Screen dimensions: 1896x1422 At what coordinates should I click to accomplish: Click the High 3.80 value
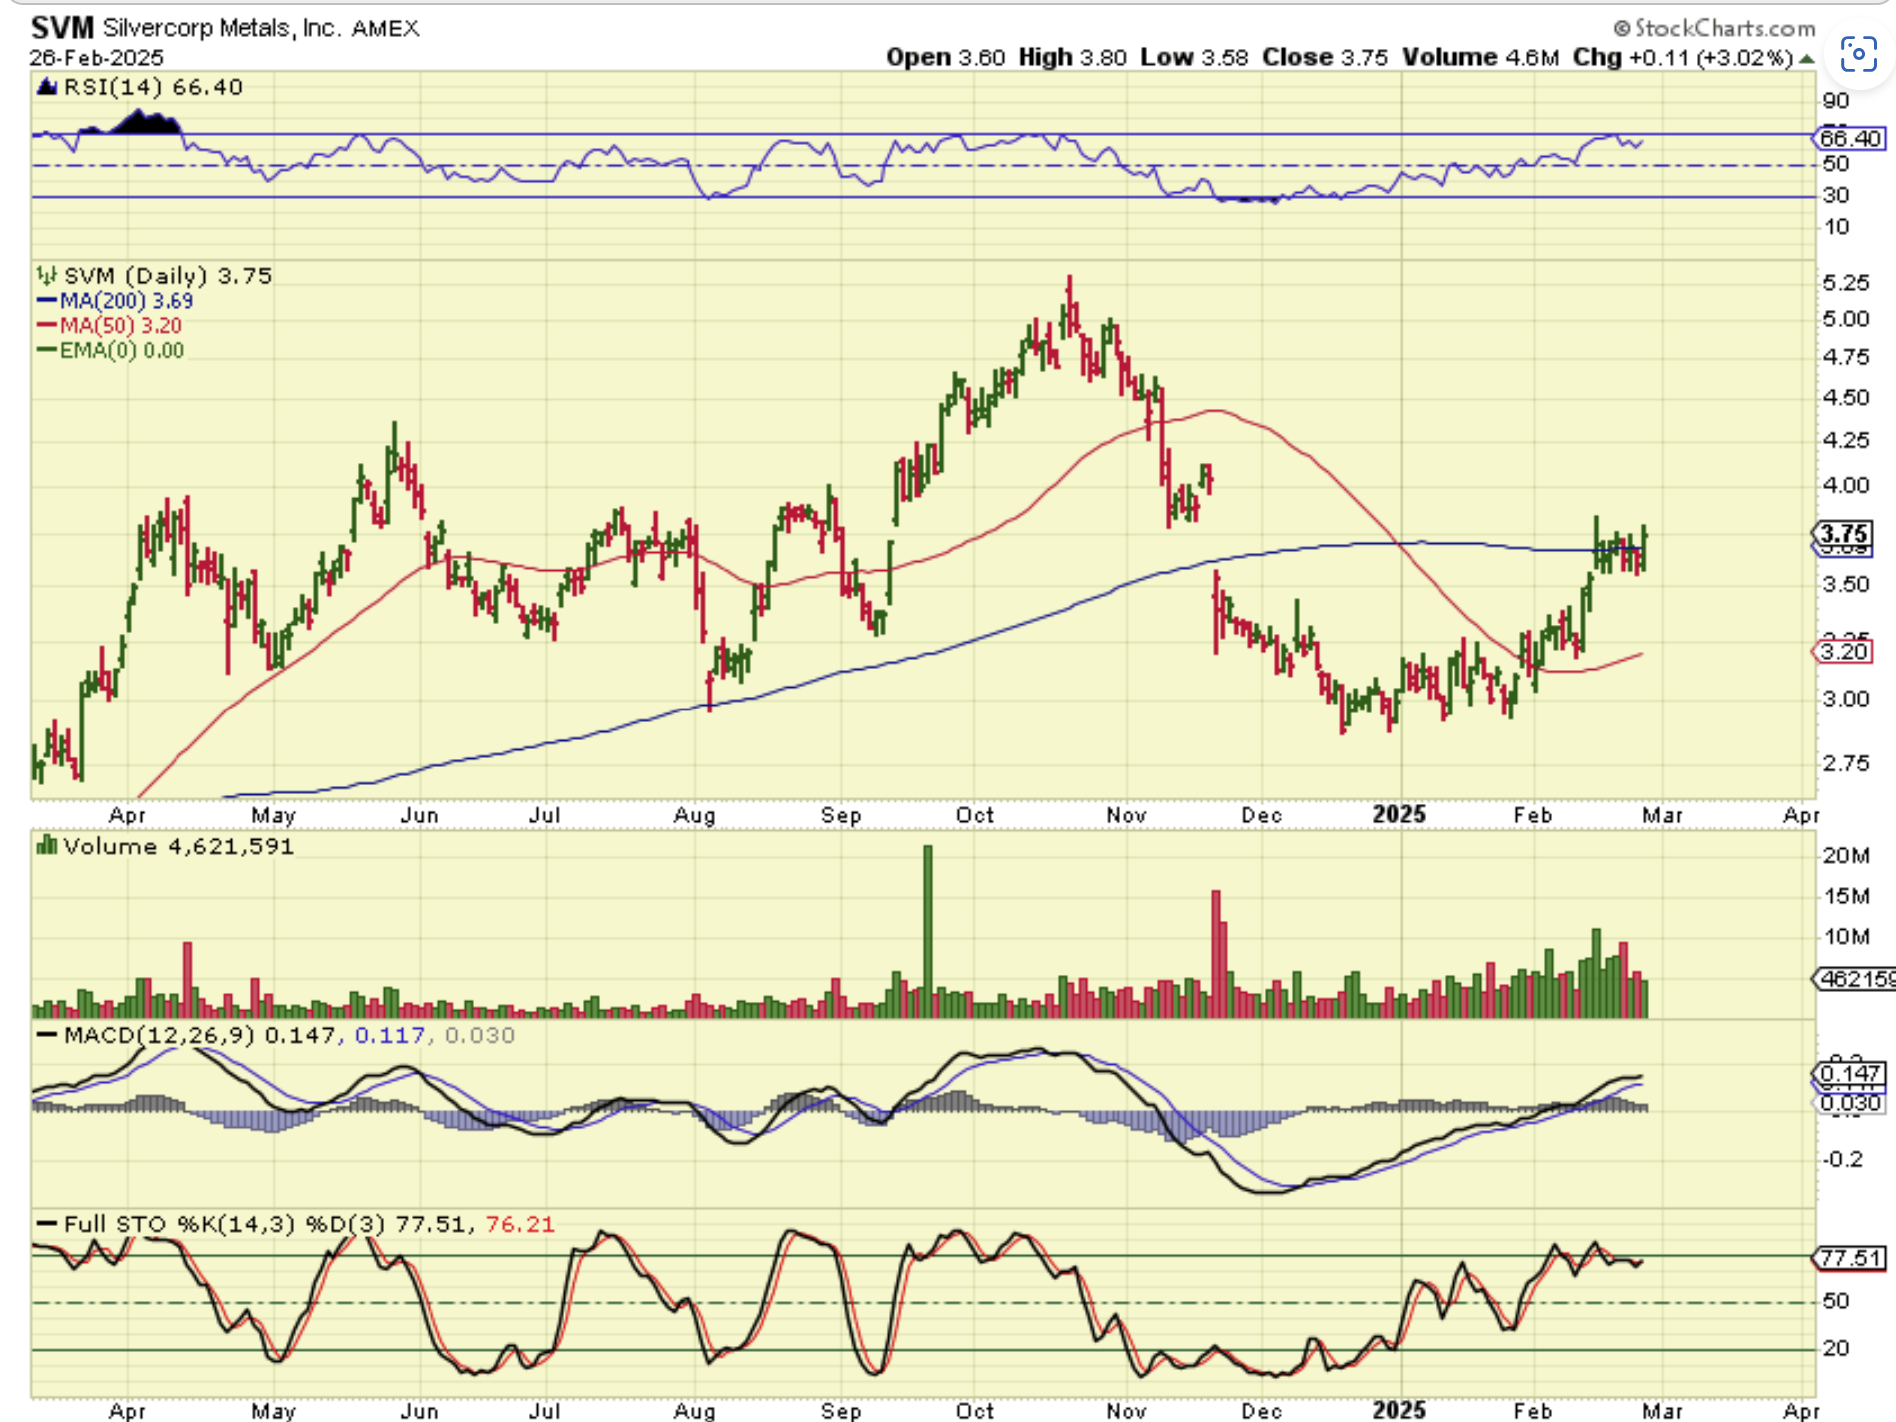coord(1072,58)
